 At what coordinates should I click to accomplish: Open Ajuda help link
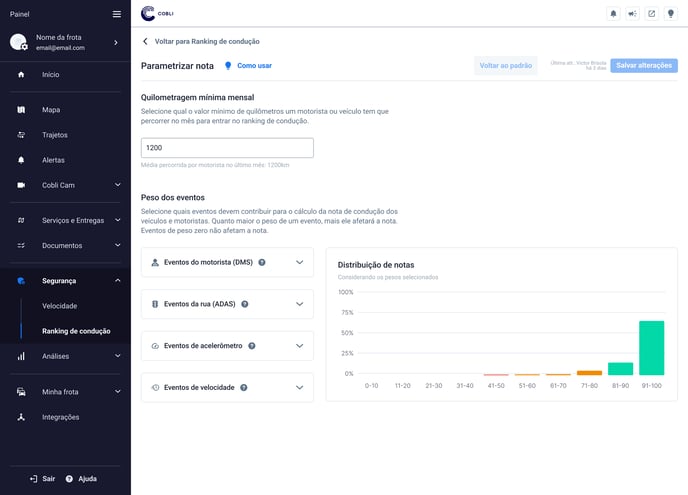[x=81, y=479]
